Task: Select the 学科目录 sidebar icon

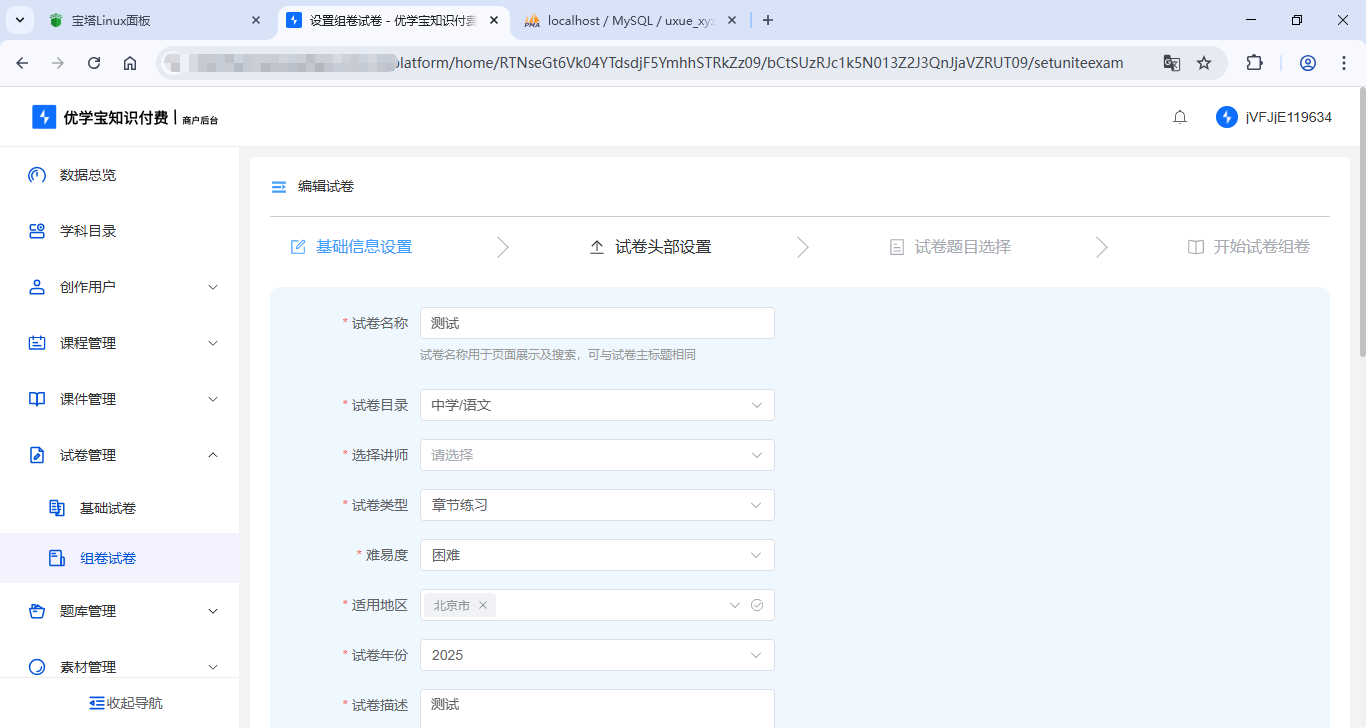Action: tap(36, 231)
